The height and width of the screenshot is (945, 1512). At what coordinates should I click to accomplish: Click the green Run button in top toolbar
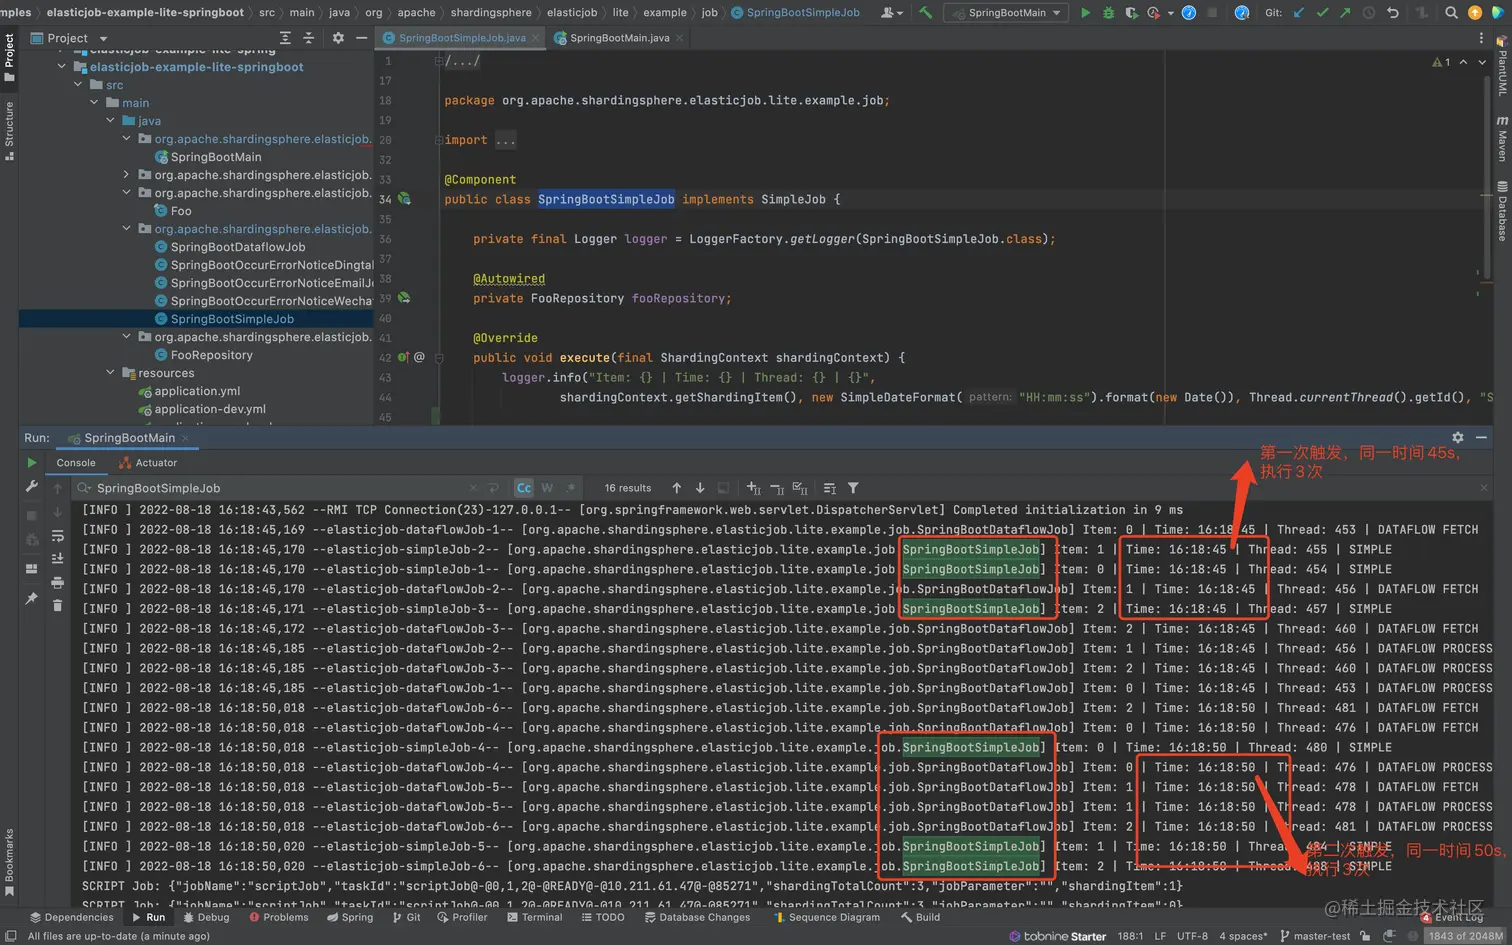point(1085,13)
